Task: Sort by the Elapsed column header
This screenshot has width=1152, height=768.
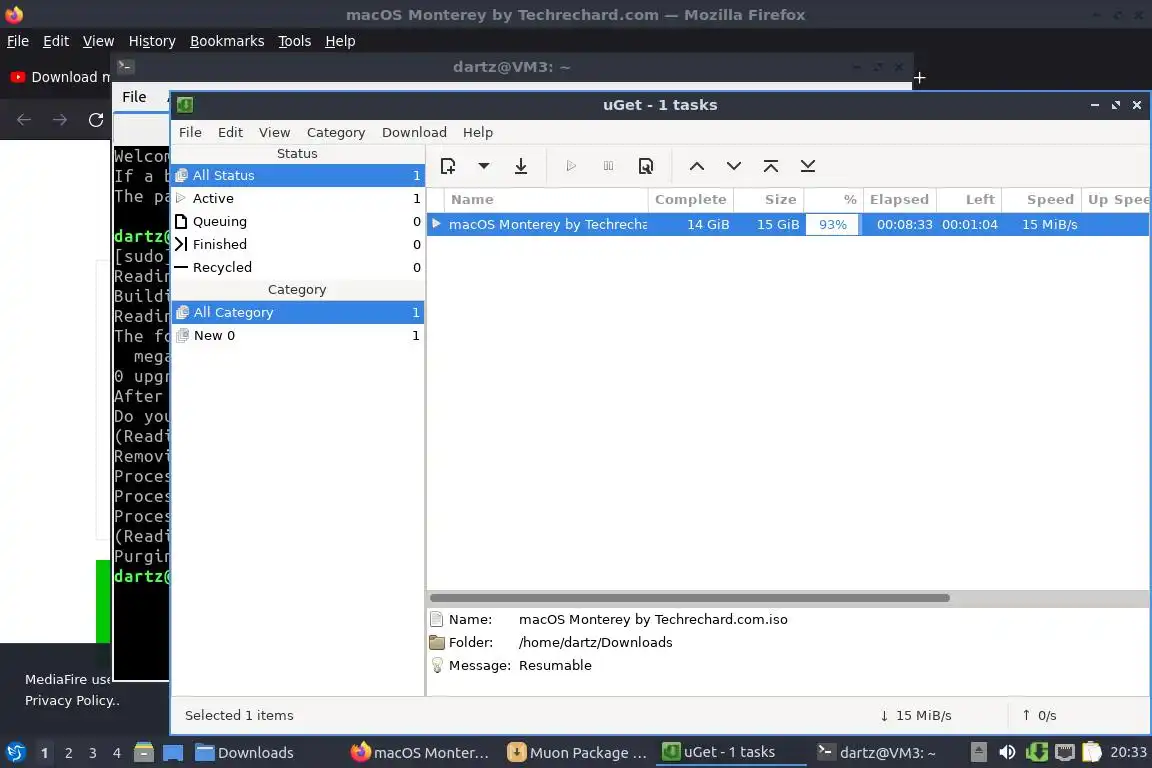Action: pyautogui.click(x=899, y=199)
